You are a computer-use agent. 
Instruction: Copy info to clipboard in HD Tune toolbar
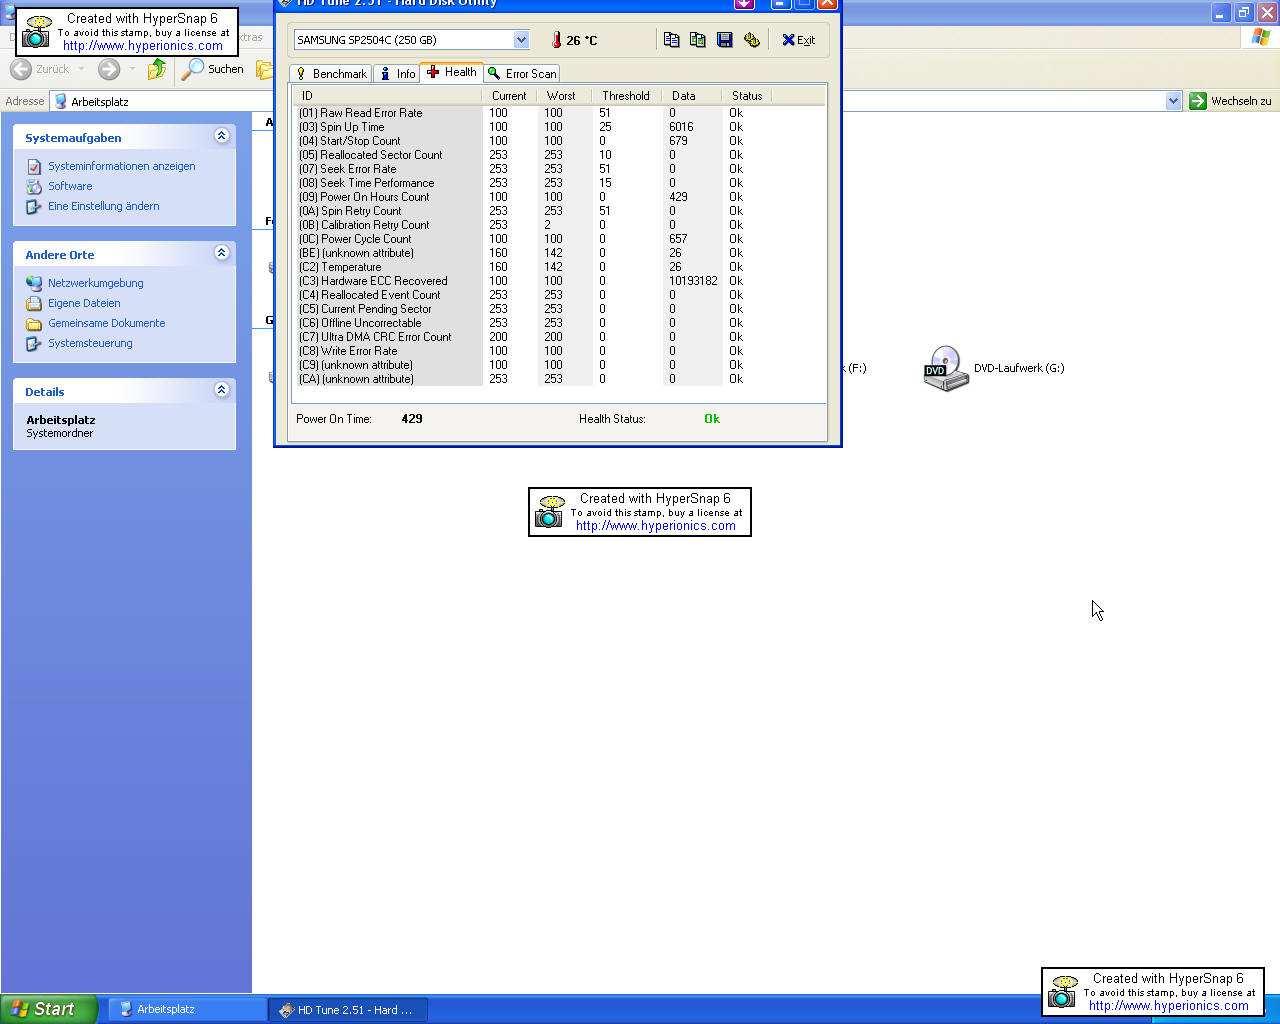(671, 40)
